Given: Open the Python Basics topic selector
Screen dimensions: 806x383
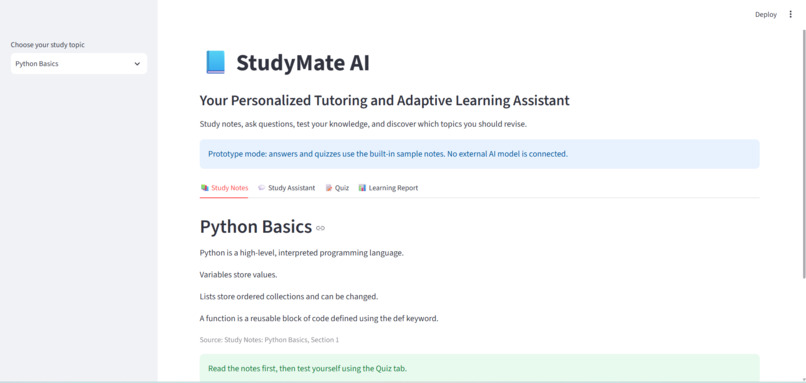Looking at the screenshot, I should pos(79,64).
